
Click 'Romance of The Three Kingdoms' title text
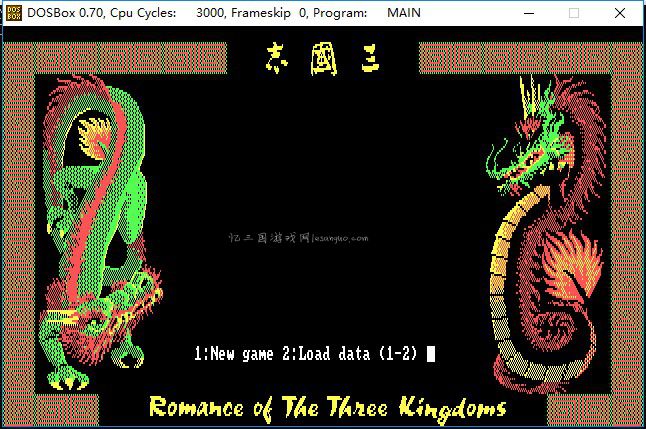[x=328, y=408]
